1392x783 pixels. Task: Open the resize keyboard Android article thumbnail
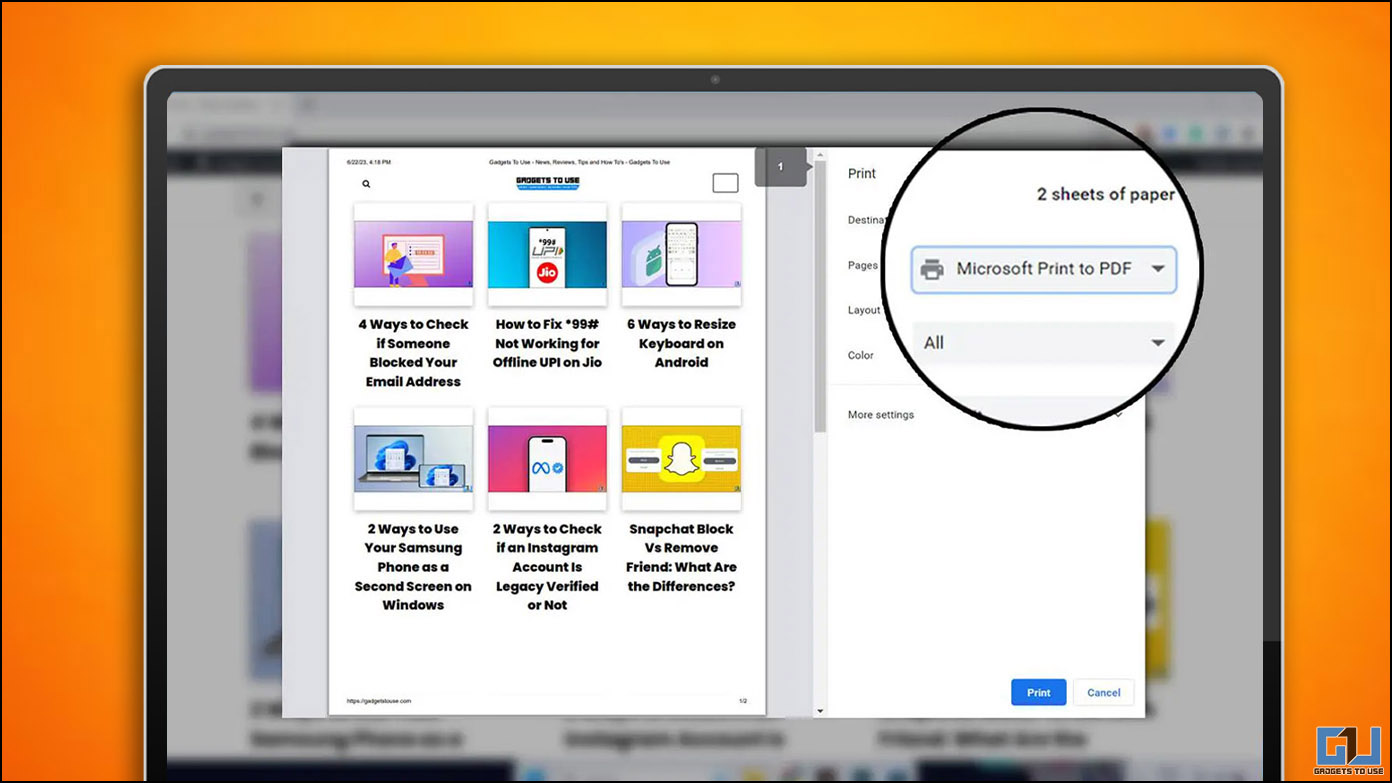pyautogui.click(x=681, y=255)
